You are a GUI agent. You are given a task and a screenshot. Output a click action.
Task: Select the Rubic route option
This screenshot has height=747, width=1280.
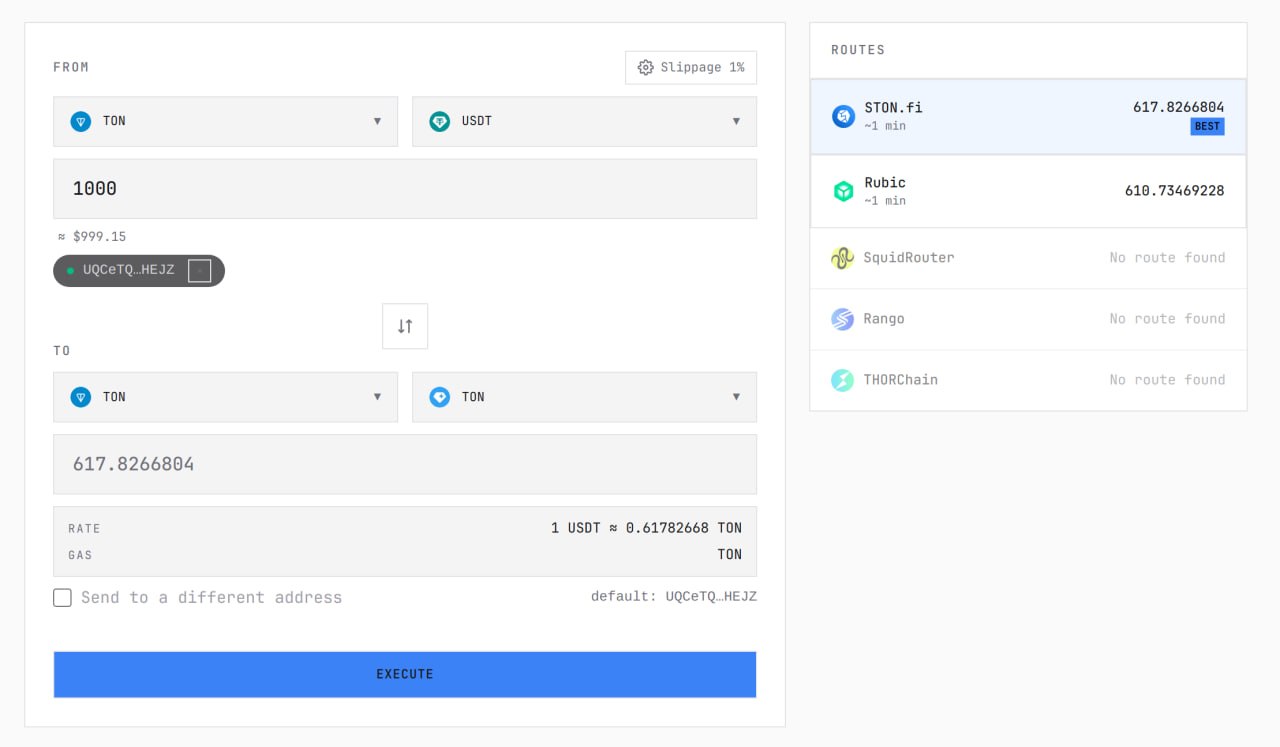click(1028, 191)
